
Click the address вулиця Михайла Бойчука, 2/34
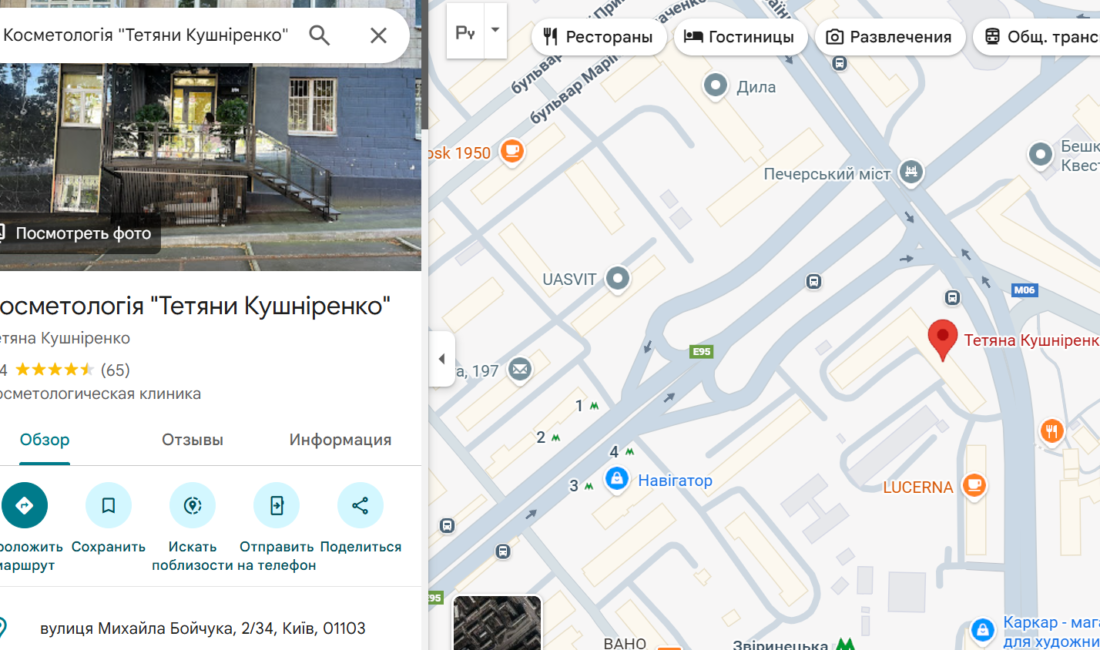click(x=203, y=628)
